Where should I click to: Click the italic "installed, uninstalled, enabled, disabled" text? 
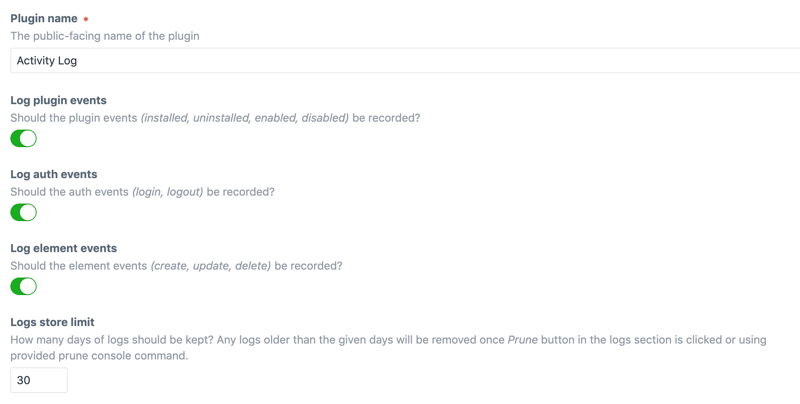[244, 118]
